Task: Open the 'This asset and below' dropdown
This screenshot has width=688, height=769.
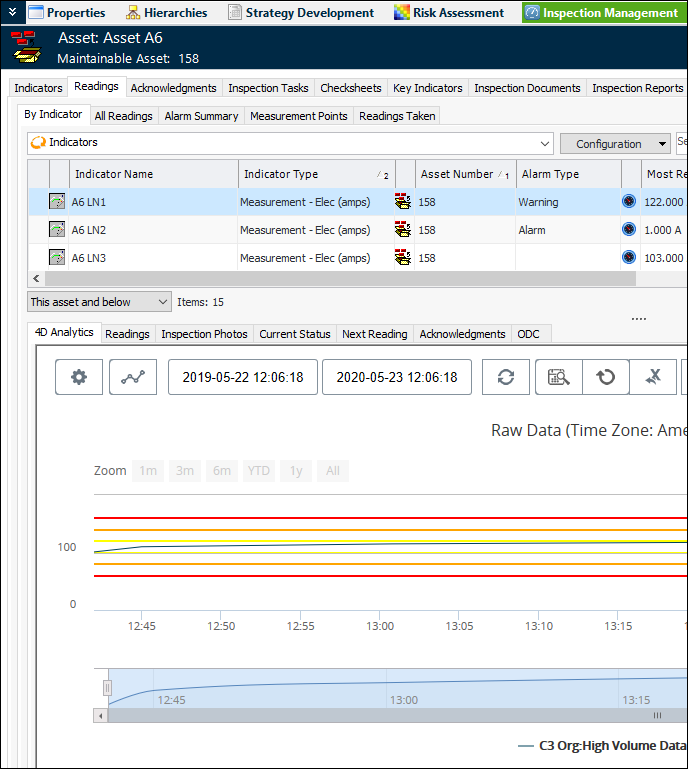Action: [x=163, y=302]
